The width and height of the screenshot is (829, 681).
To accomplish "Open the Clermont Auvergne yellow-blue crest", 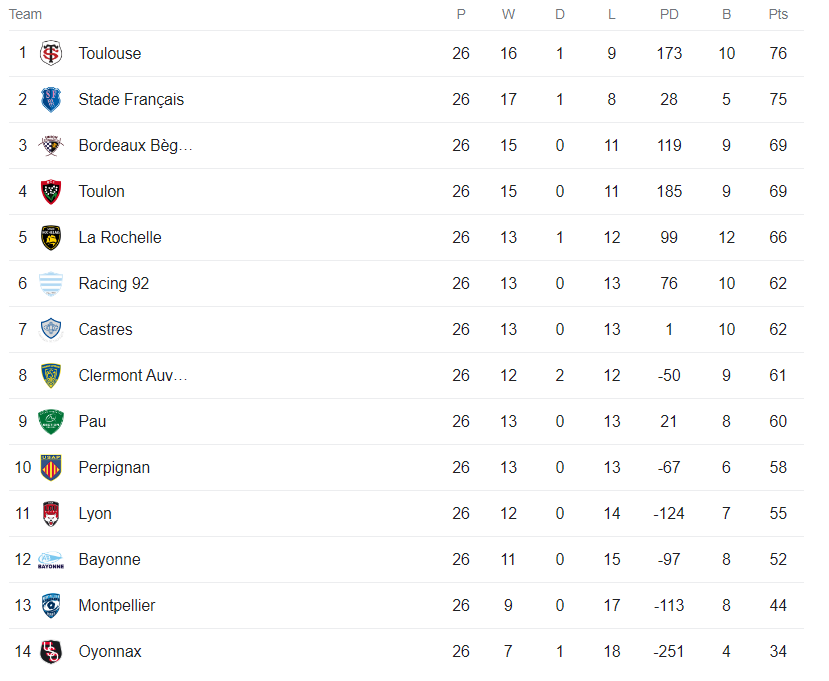I will coord(51,375).
